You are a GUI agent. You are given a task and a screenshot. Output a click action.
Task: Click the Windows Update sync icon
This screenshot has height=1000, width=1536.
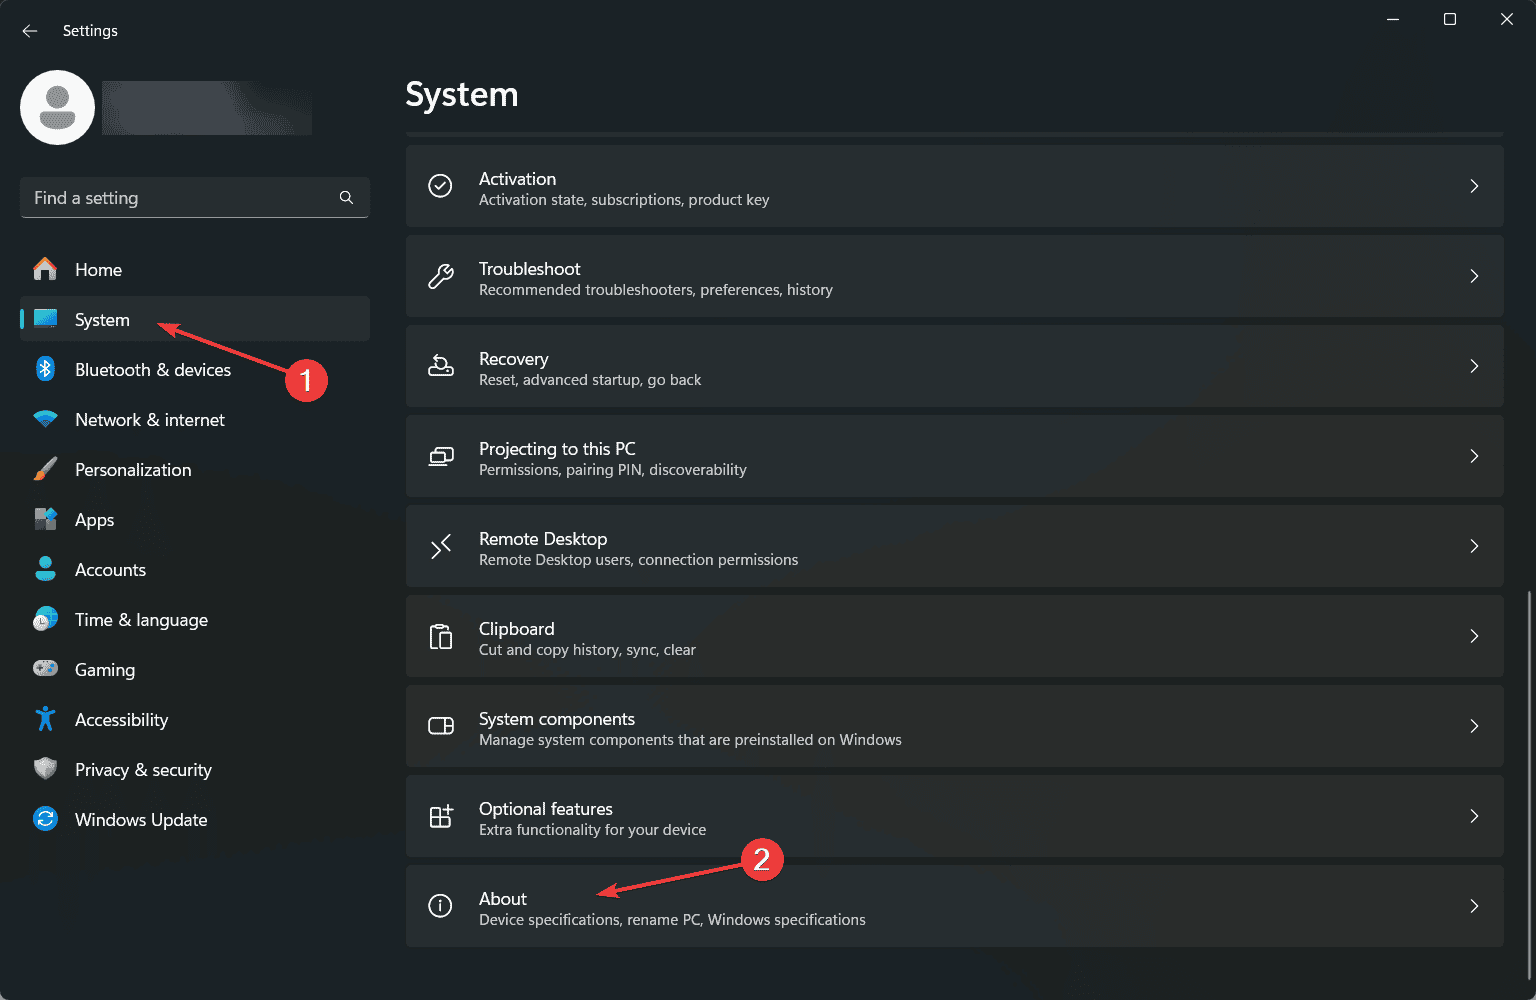click(x=45, y=819)
